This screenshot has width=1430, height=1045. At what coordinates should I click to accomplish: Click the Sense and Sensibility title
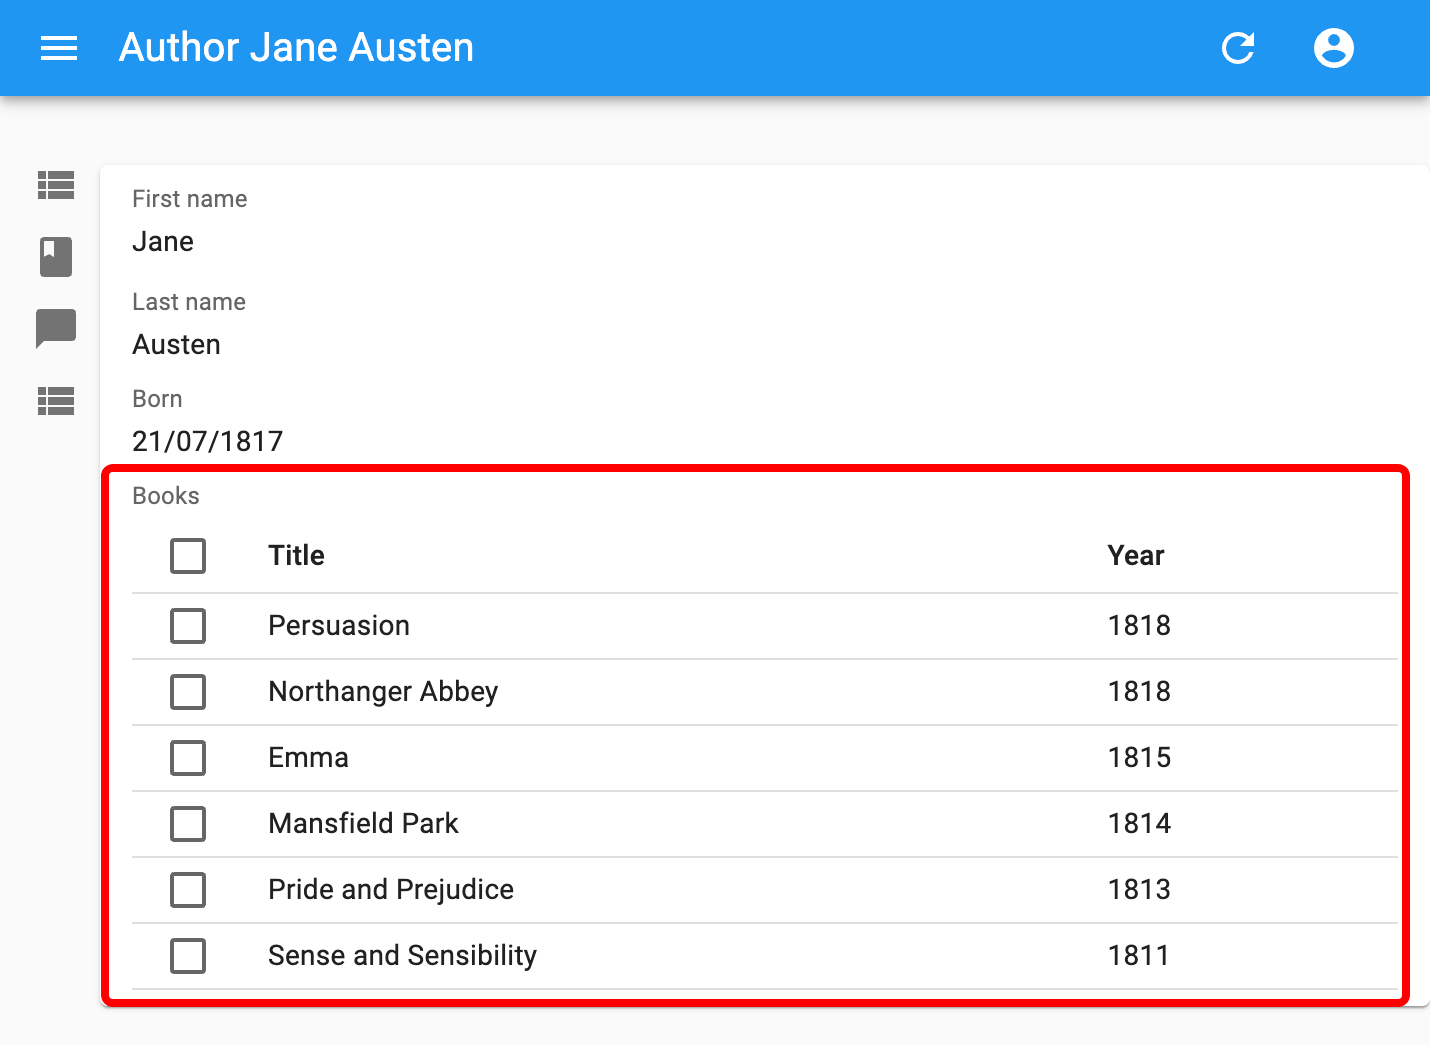pos(402,956)
